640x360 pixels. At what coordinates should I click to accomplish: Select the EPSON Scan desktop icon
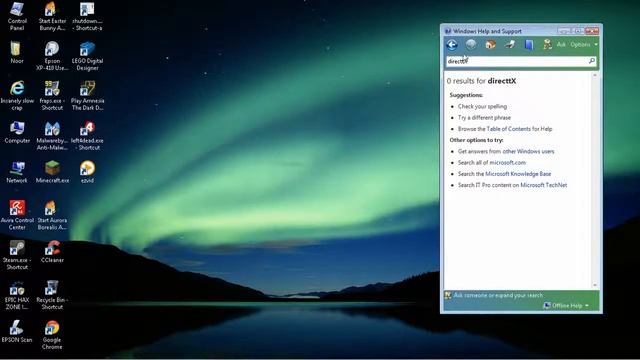(17, 331)
